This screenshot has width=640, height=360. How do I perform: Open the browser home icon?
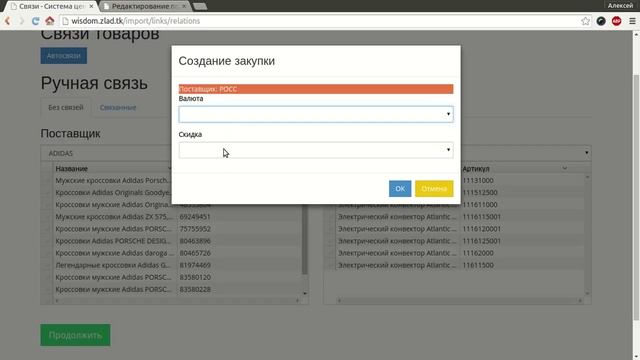50,21
